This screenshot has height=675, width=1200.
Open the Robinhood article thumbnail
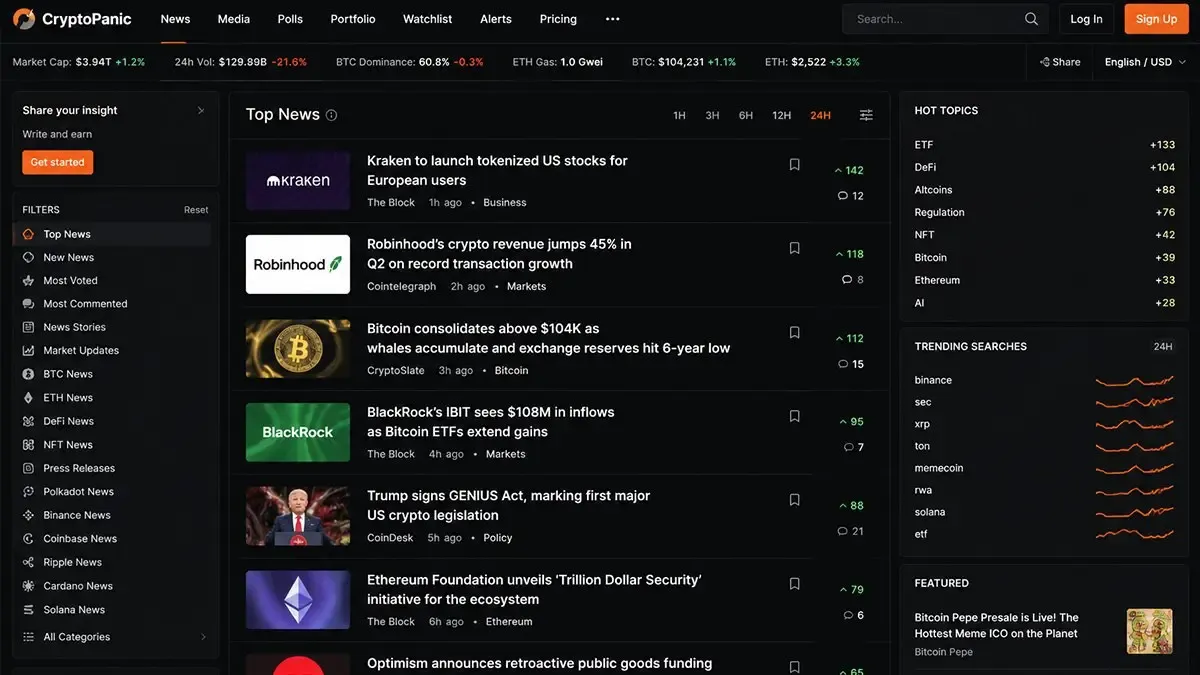(x=298, y=264)
